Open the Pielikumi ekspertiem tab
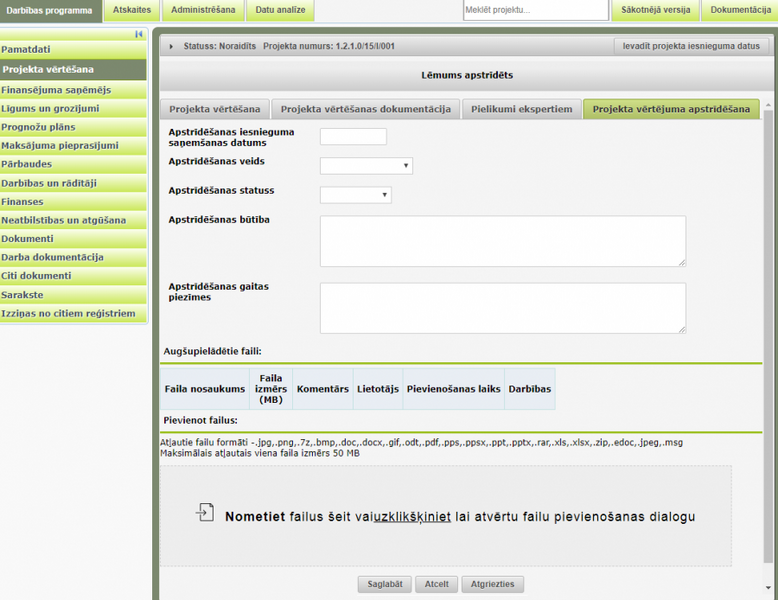This screenshot has height=600, width=778. (x=520, y=109)
